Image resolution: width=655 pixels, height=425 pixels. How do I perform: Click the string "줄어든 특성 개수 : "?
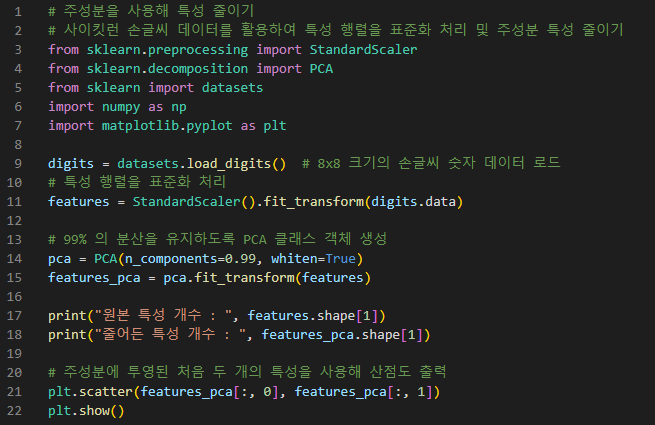click(171, 335)
